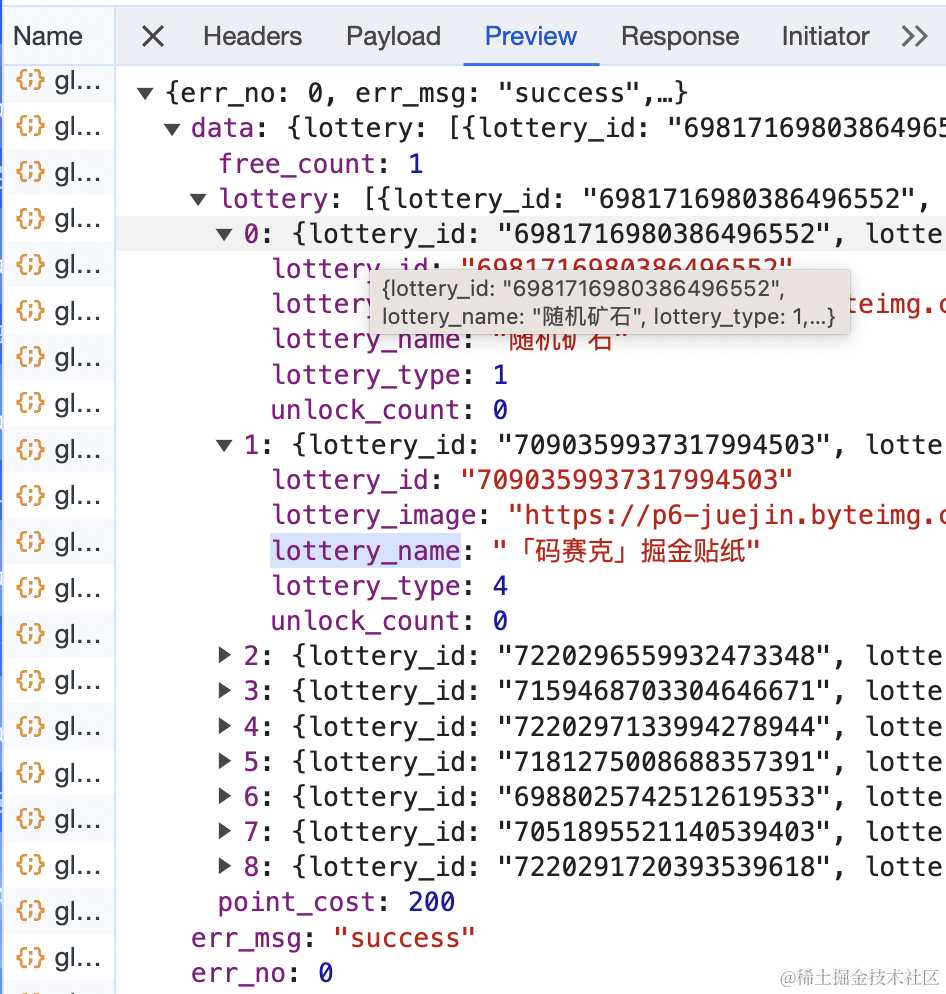The height and width of the screenshot is (994, 946).
Task: Expand lottery item 2
Action: 224,655
